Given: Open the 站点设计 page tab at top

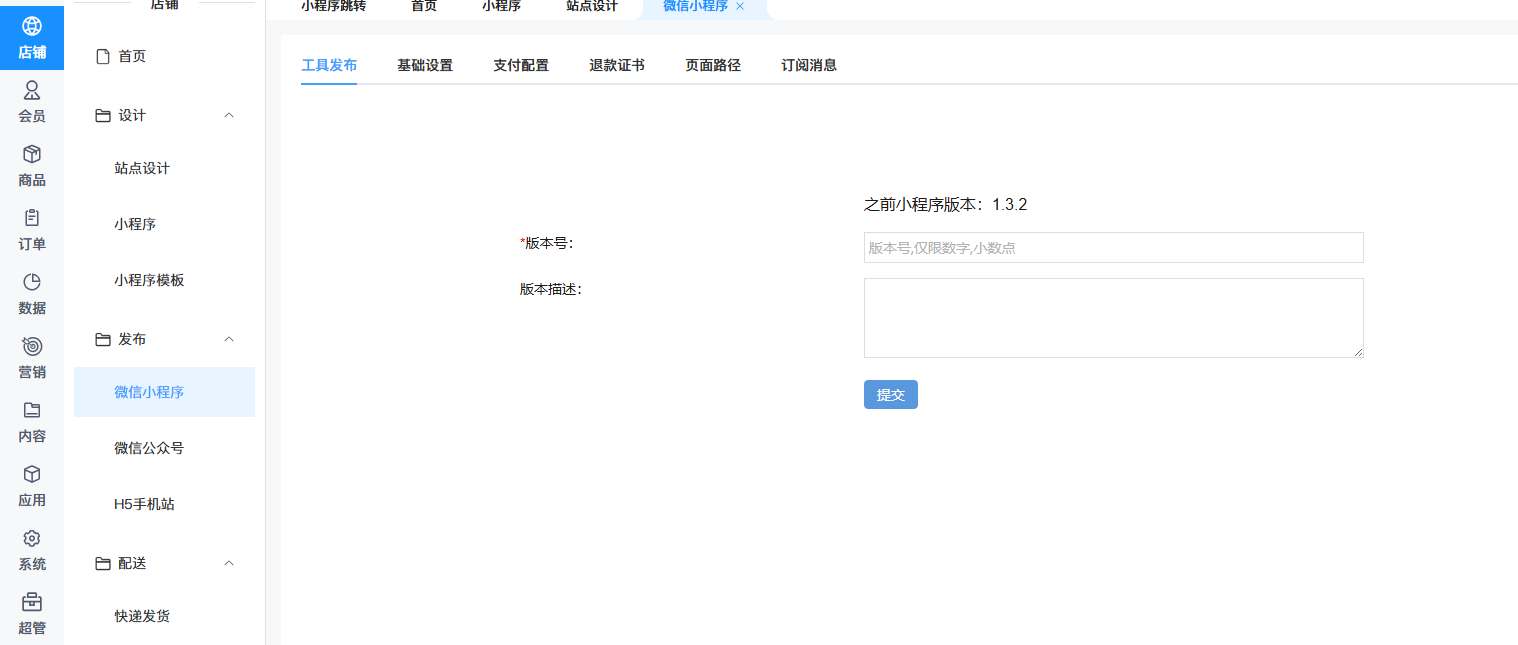Looking at the screenshot, I should [592, 6].
